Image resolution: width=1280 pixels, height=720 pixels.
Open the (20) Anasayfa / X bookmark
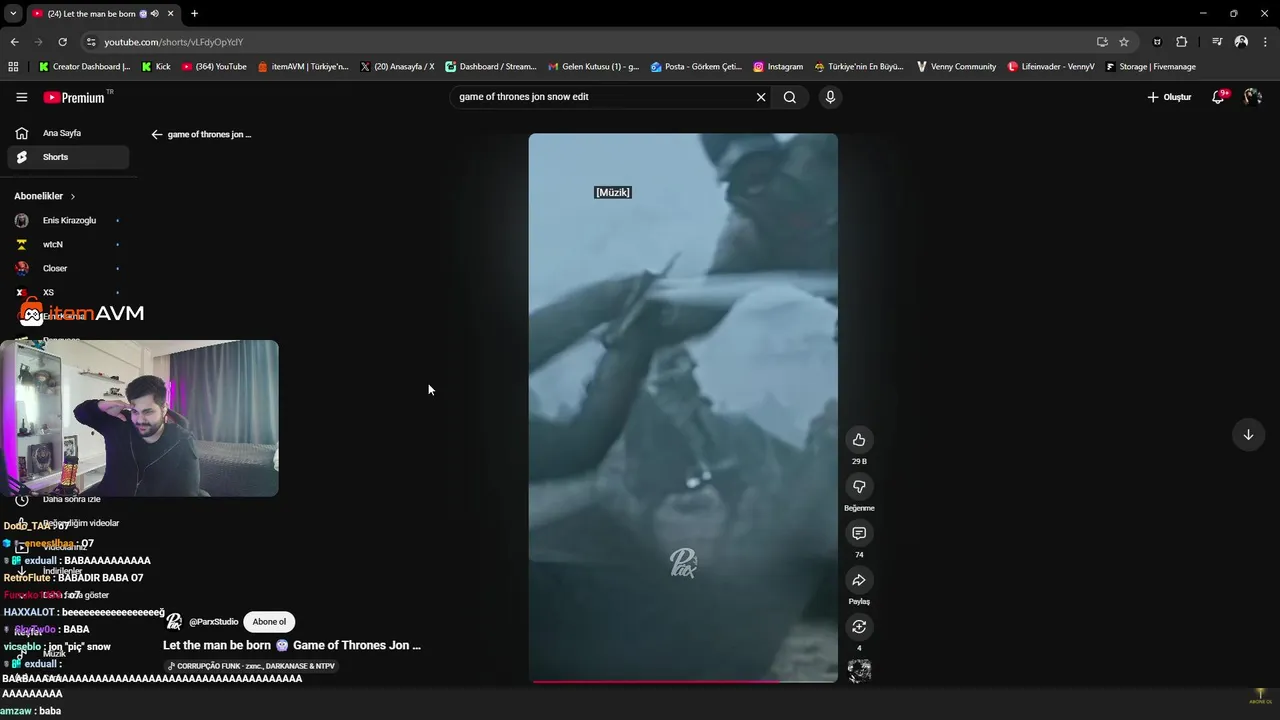click(397, 67)
